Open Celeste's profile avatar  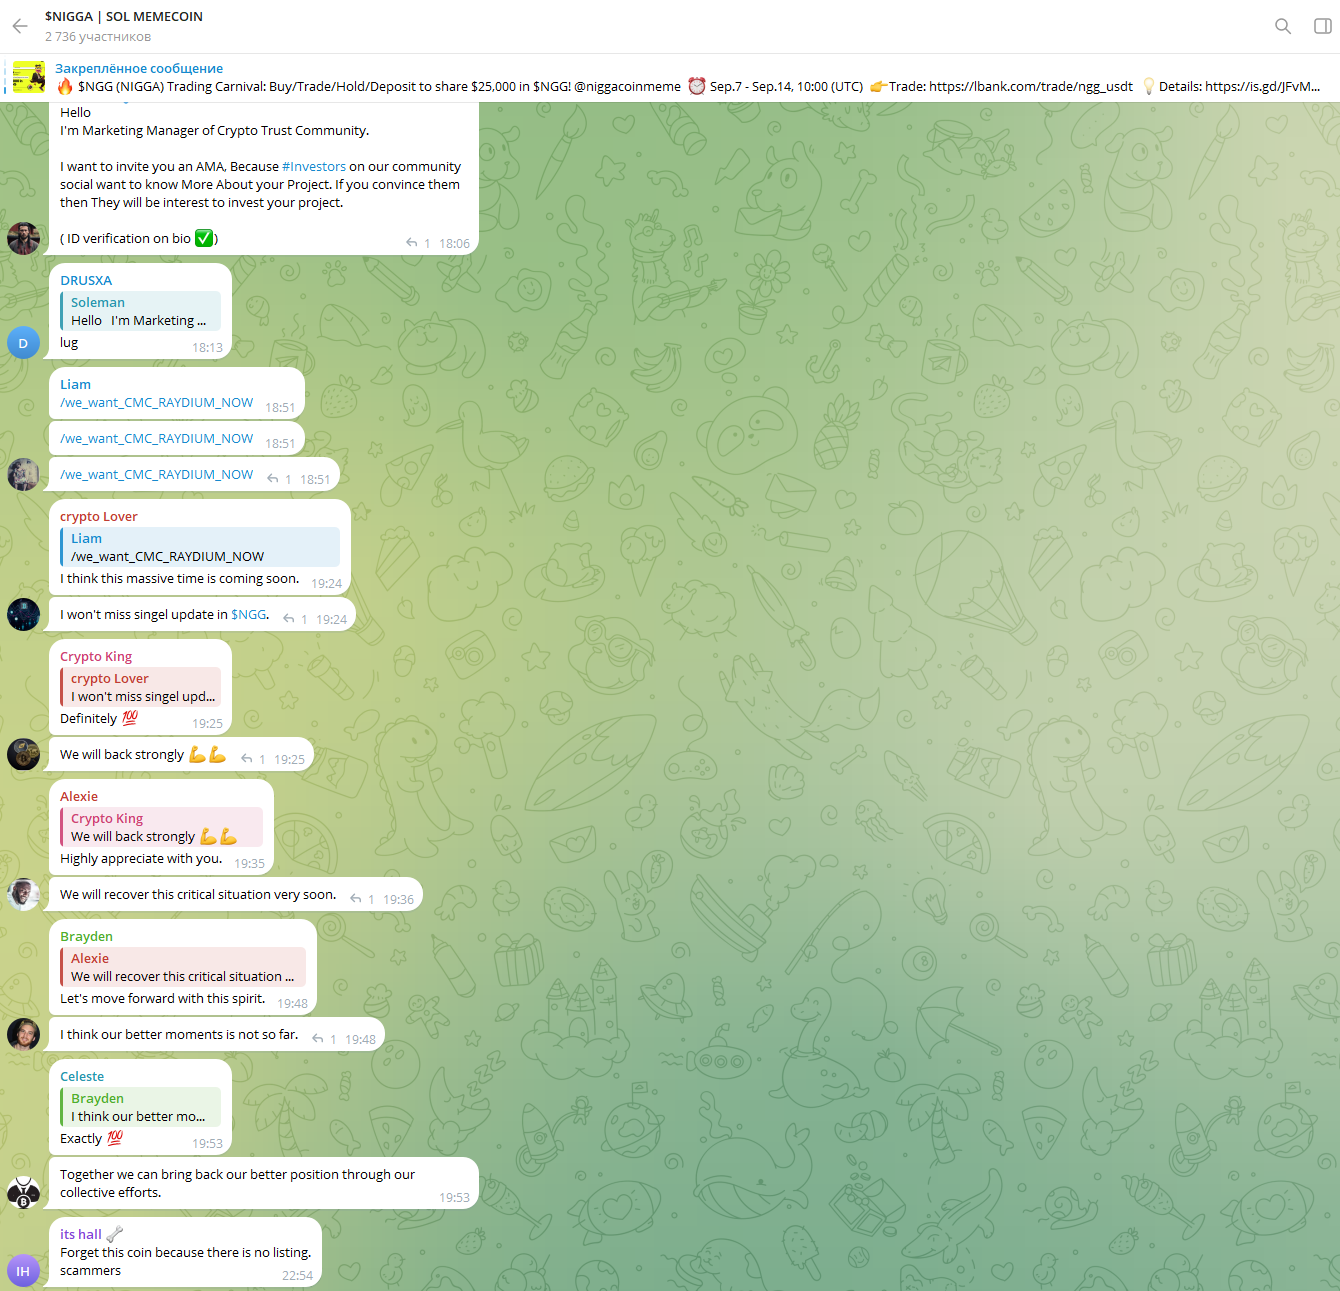[23, 1192]
